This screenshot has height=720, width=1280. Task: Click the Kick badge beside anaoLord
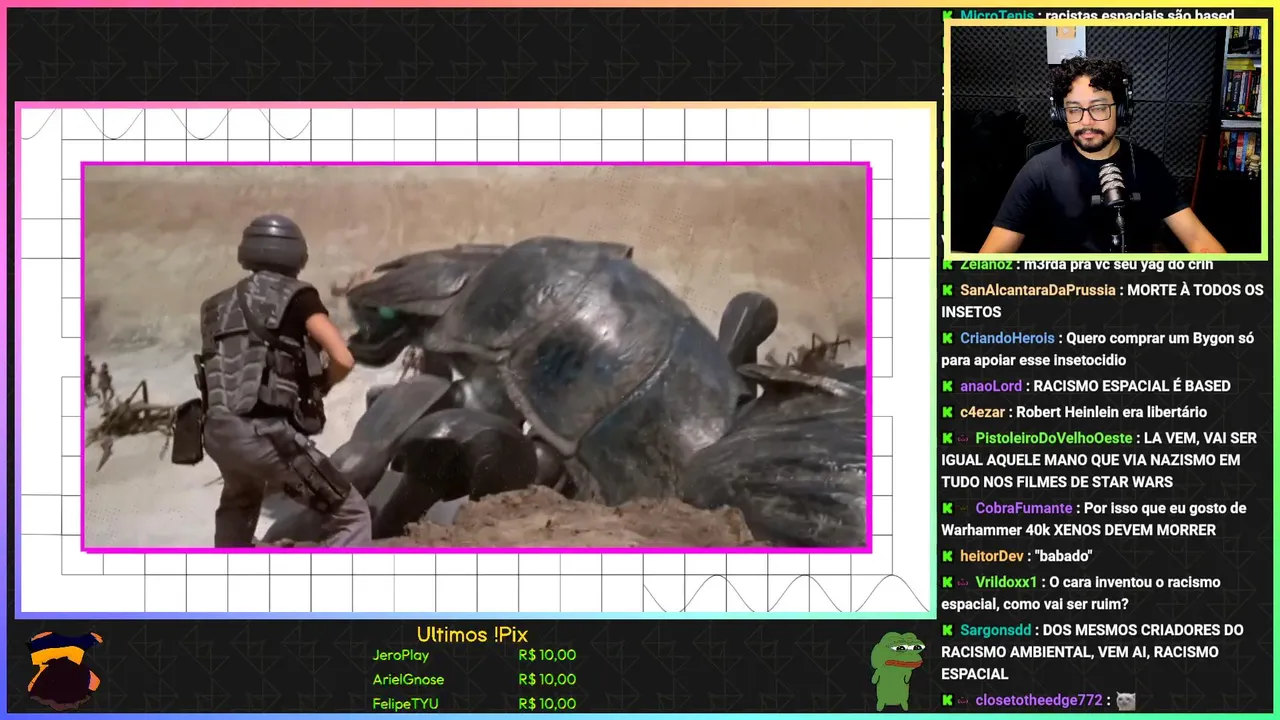point(947,386)
